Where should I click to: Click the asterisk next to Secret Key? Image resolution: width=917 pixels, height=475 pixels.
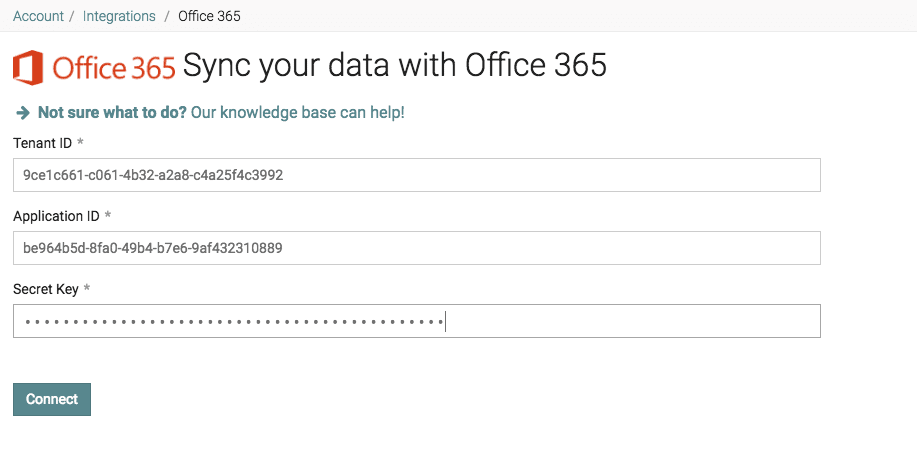point(87,289)
